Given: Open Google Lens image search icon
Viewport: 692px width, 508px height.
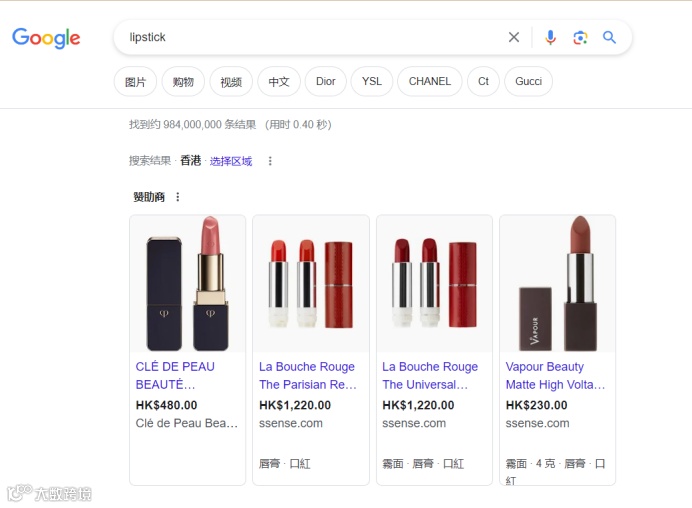Looking at the screenshot, I should 580,38.
